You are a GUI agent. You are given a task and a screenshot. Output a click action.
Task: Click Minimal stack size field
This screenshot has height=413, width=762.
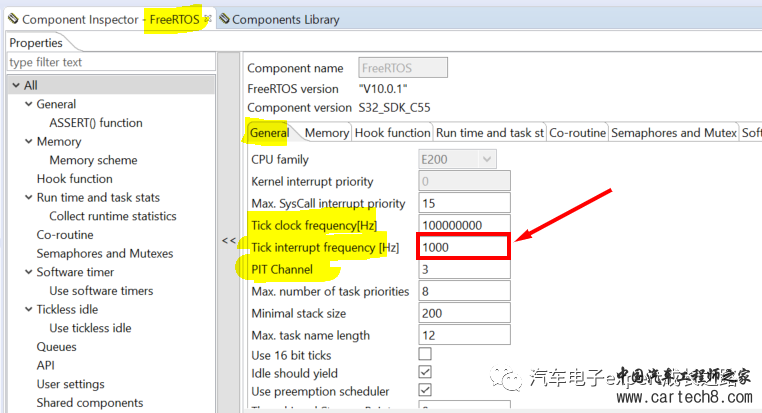coord(465,313)
